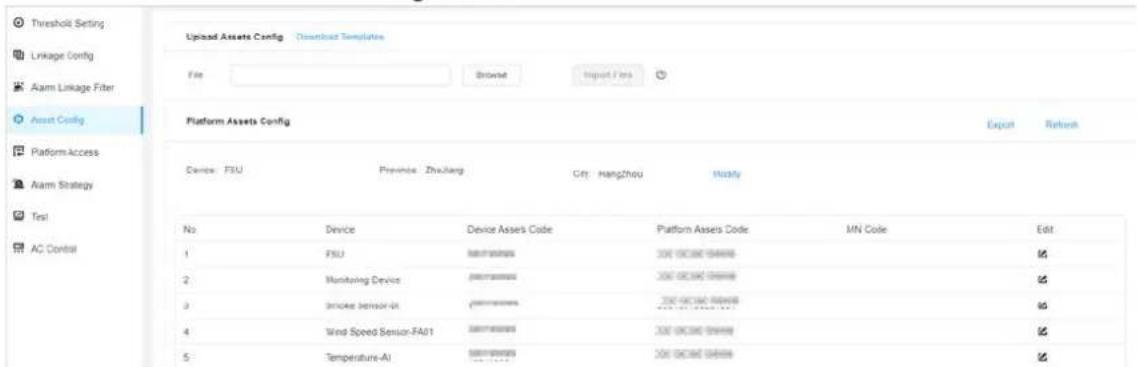Click Modify next to city HangZhou
1137x367 pixels.
tap(726, 175)
